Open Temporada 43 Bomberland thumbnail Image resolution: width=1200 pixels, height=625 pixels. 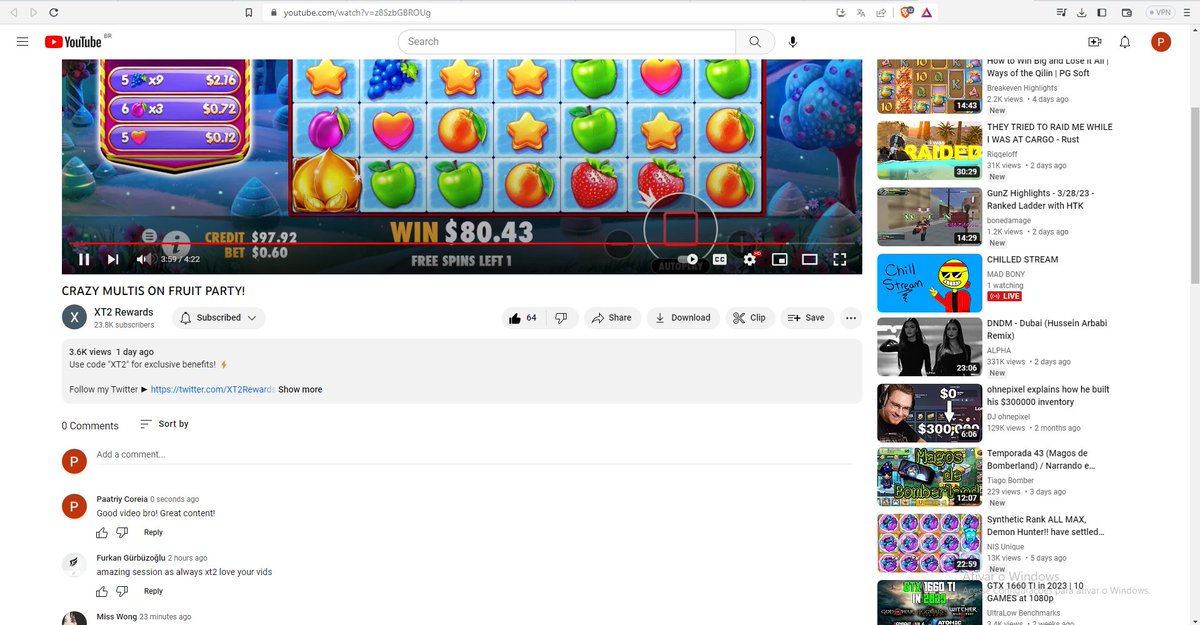coord(929,477)
